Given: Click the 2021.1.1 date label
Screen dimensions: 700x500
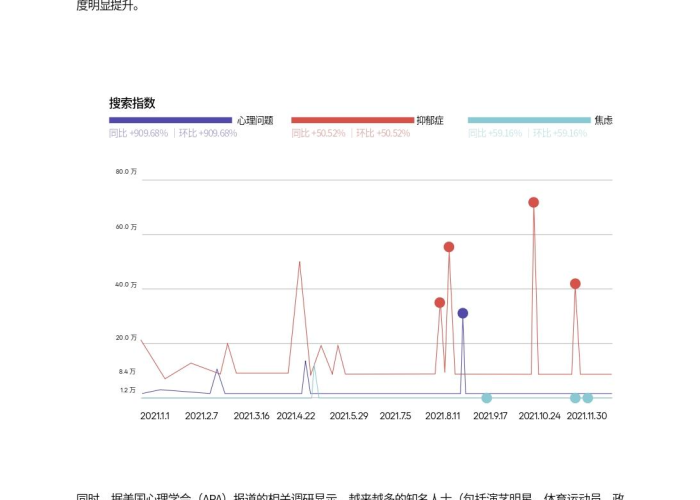Looking at the screenshot, I should click(155, 416).
